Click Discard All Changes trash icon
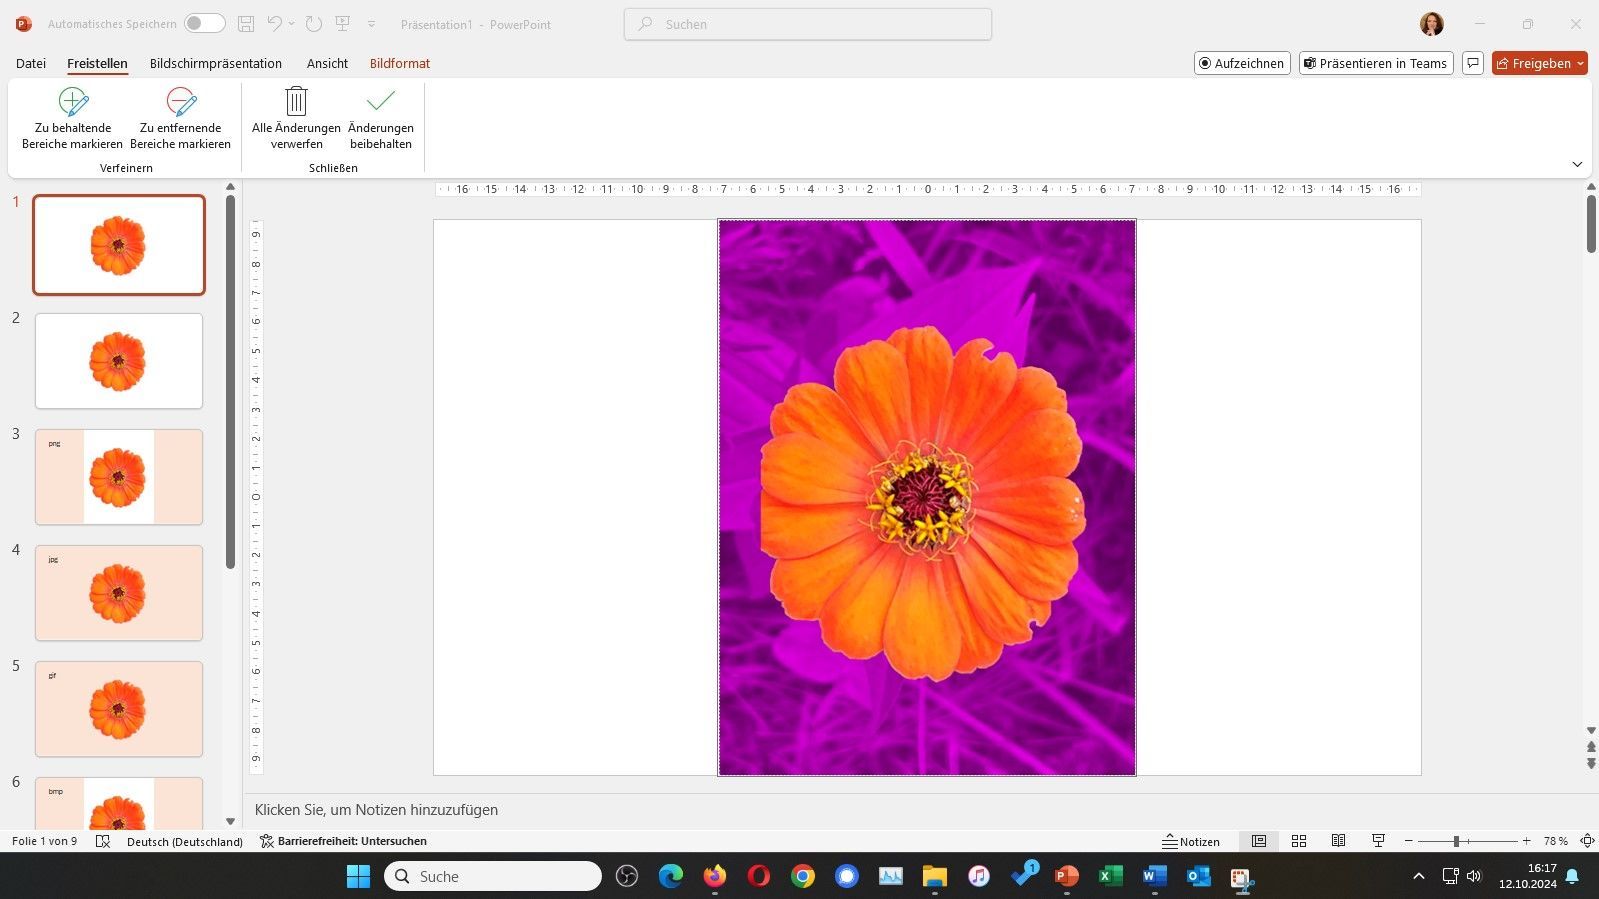The image size is (1599, 899). click(296, 101)
